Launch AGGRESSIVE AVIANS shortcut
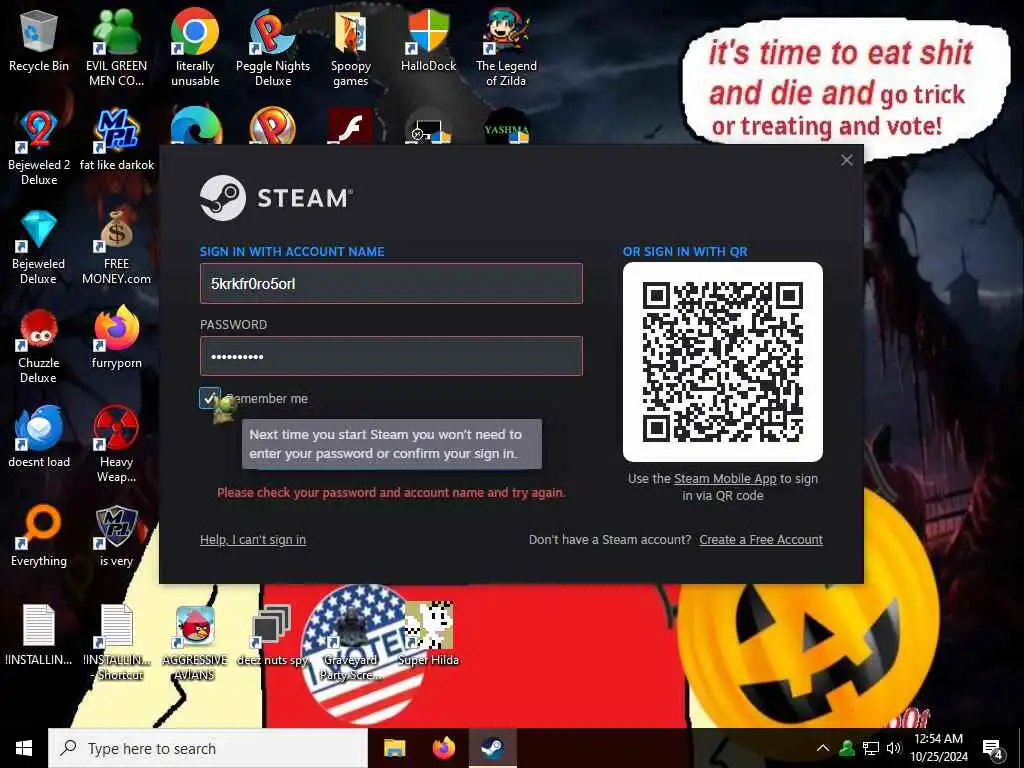This screenshot has height=768, width=1024. tap(195, 643)
